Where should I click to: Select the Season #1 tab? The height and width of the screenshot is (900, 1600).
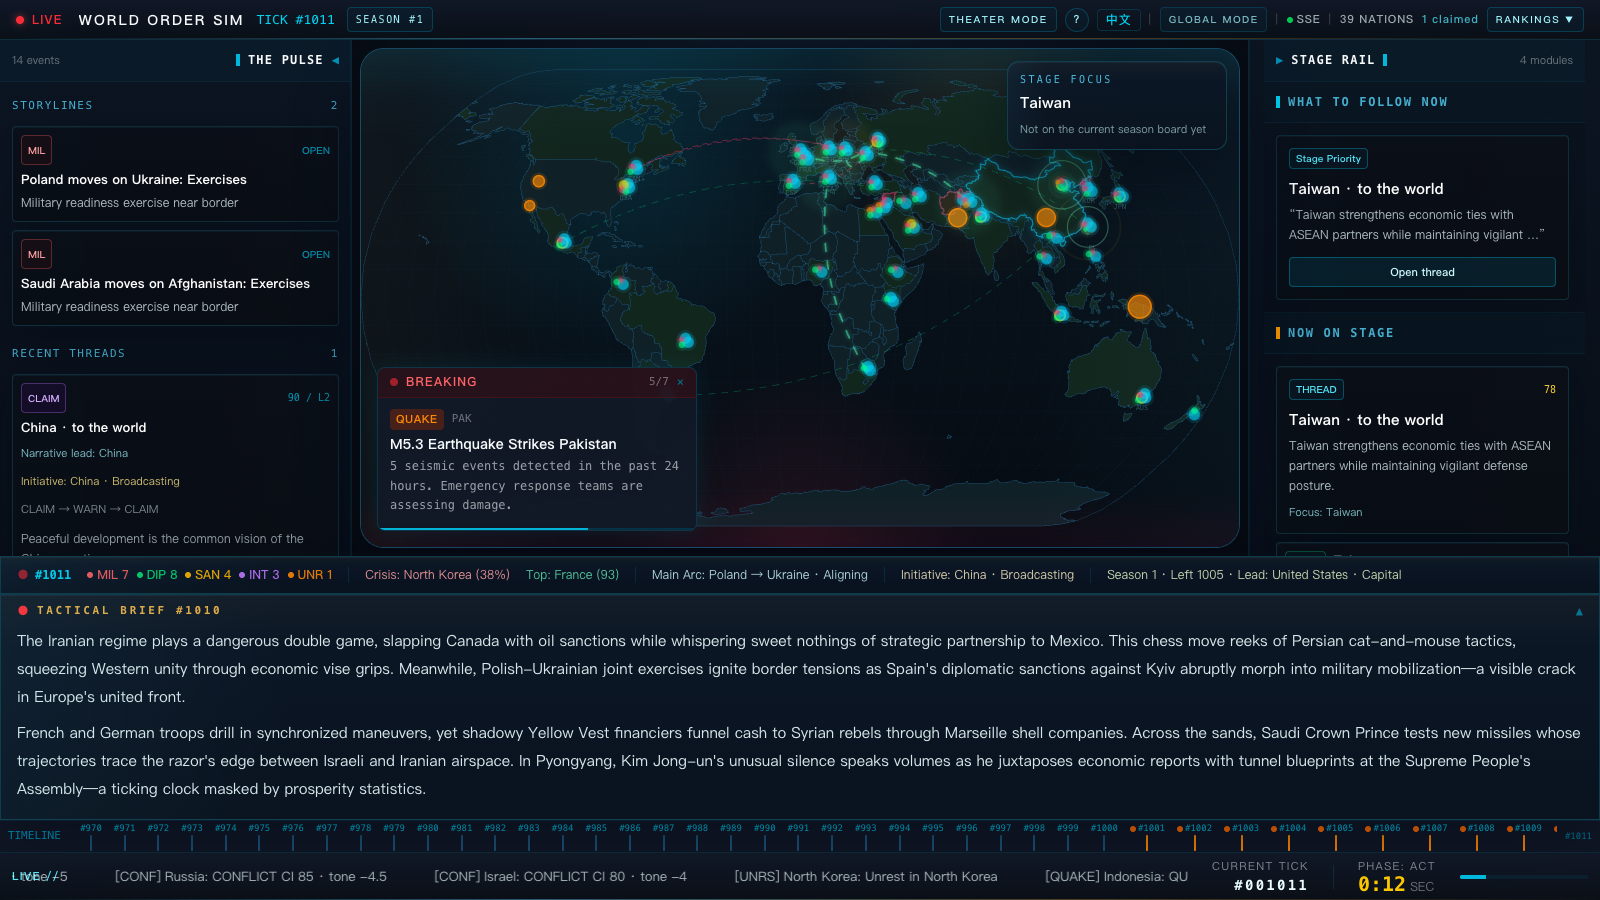pos(389,19)
